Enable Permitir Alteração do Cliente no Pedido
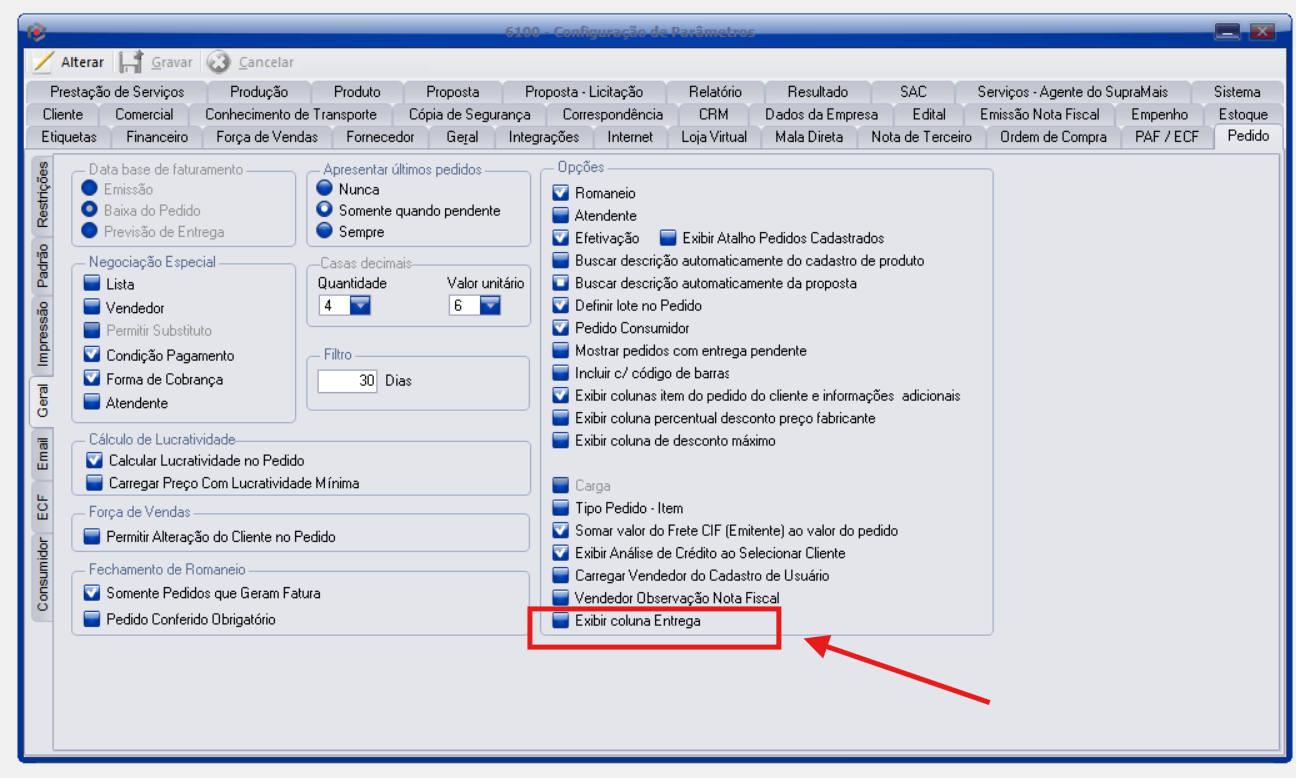This screenshot has width=1296, height=778. coord(93,537)
